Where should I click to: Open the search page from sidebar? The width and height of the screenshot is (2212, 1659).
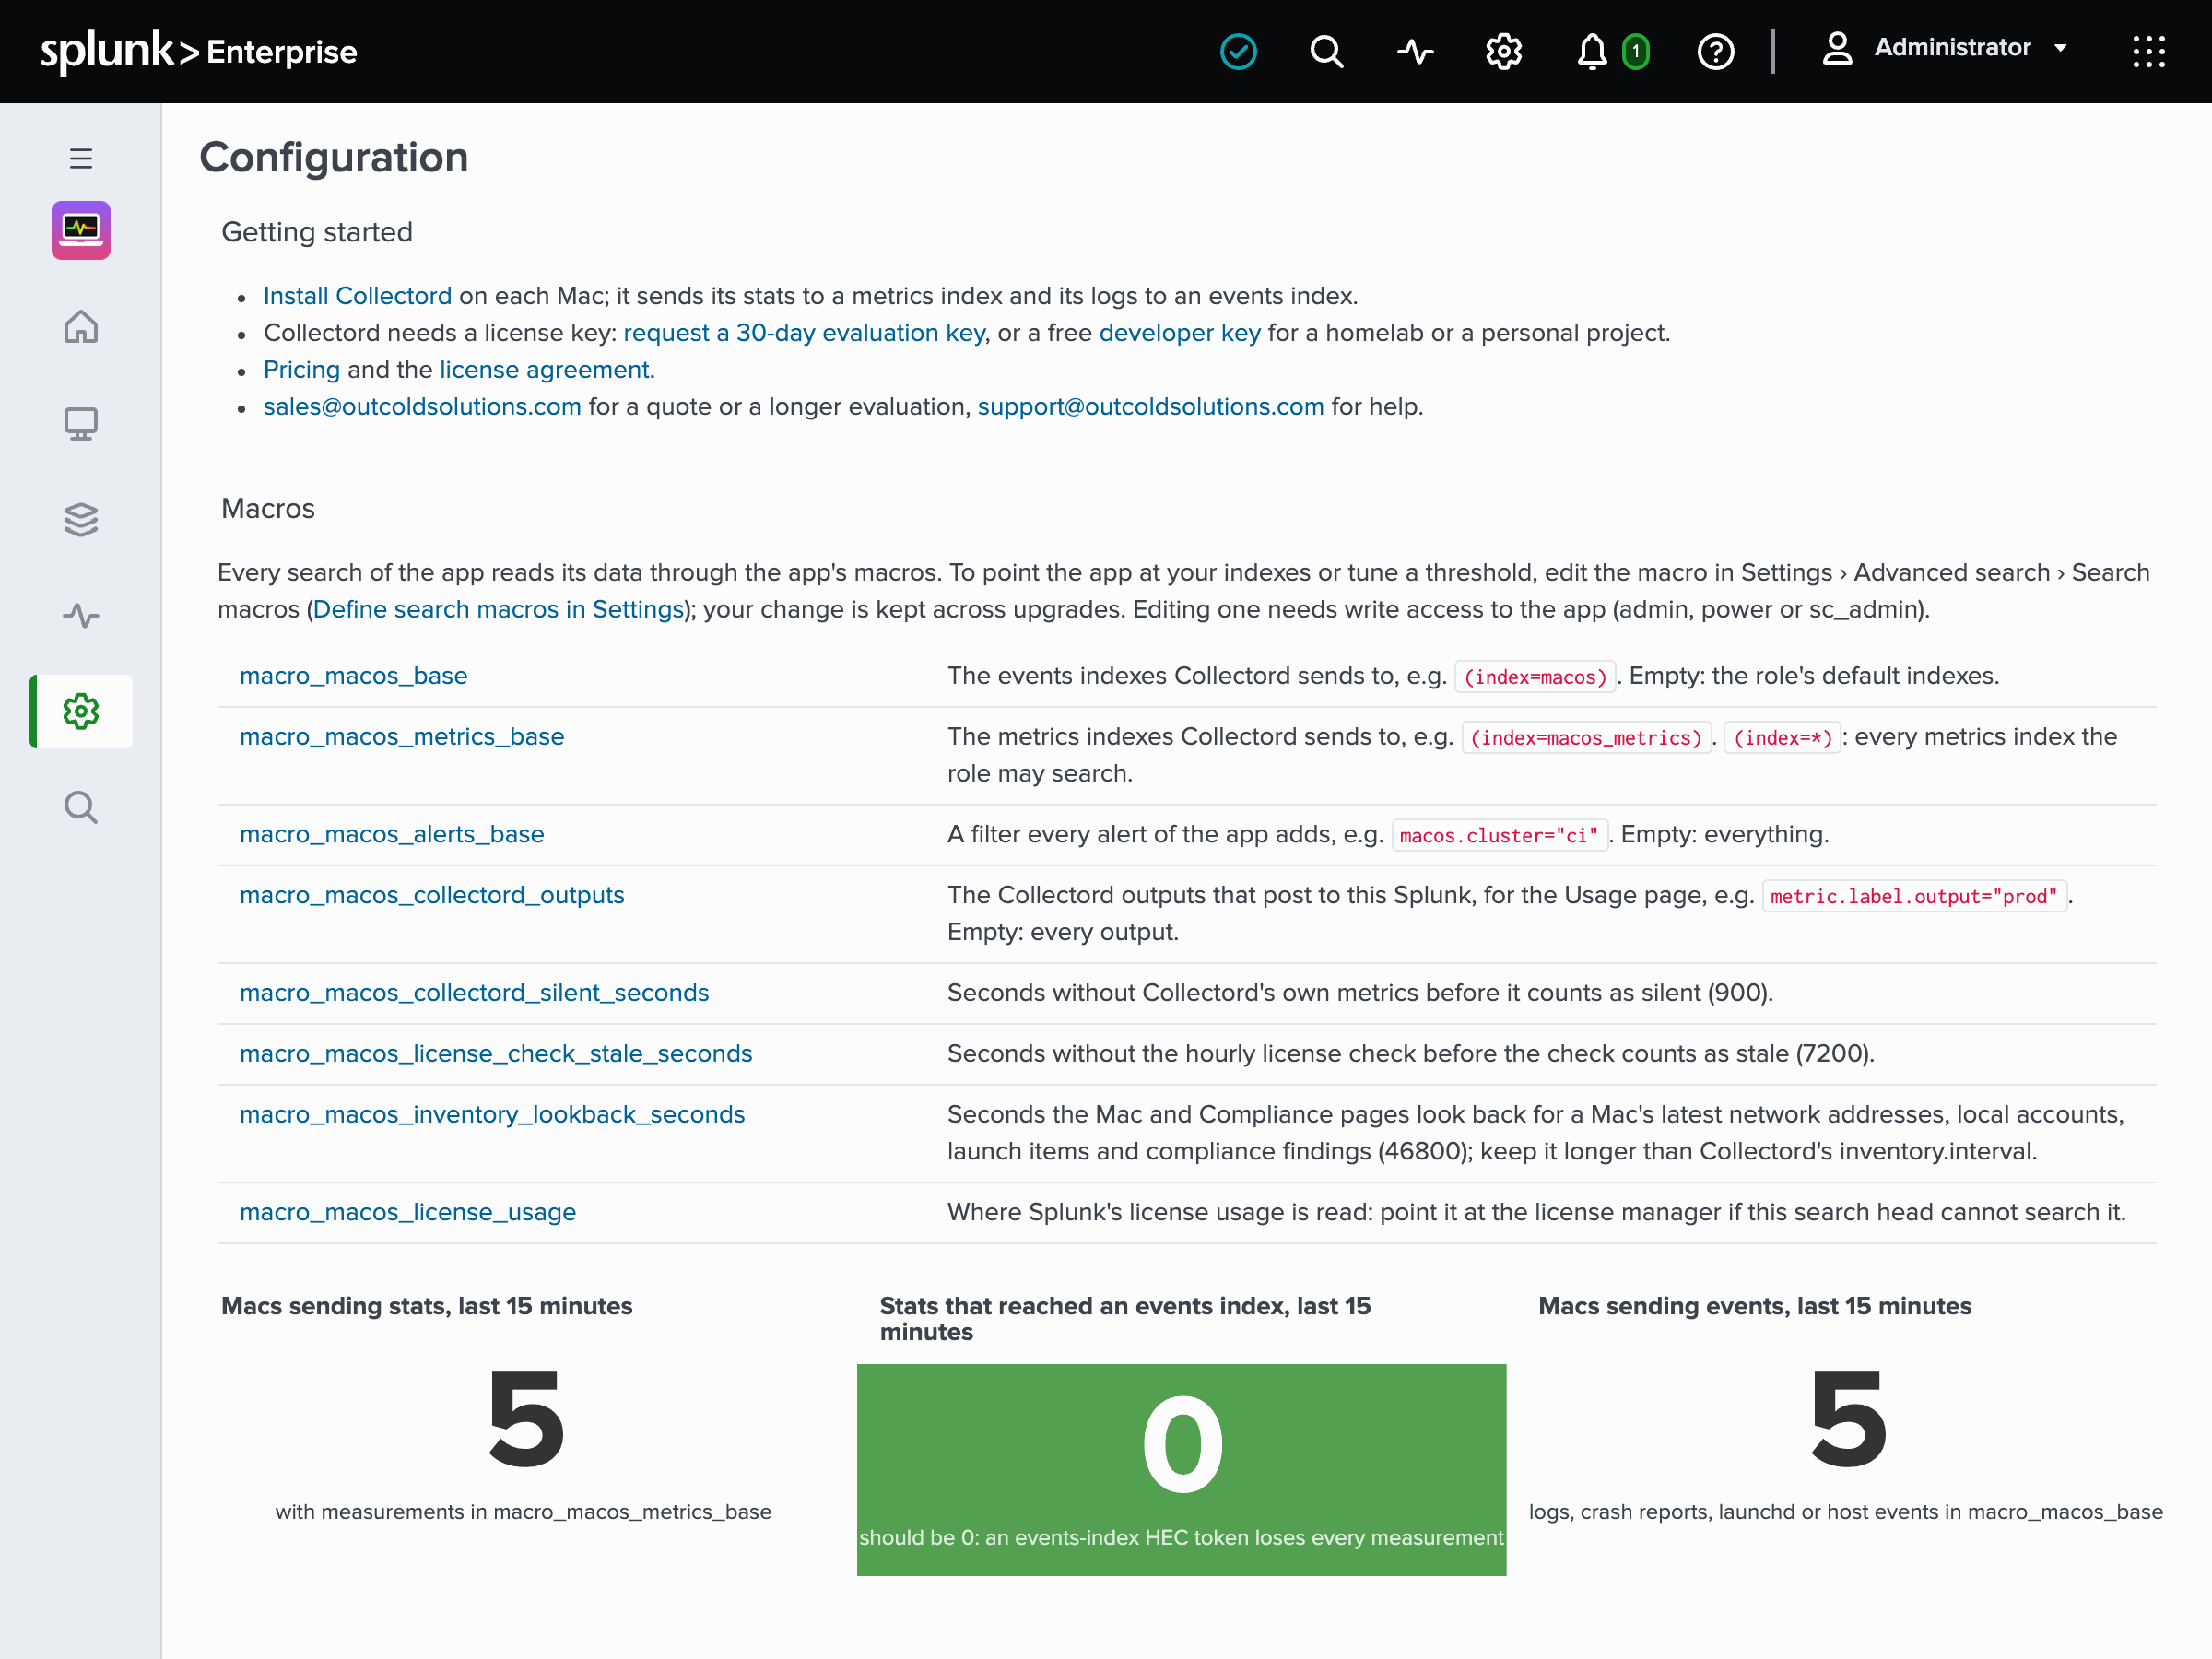pos(81,807)
